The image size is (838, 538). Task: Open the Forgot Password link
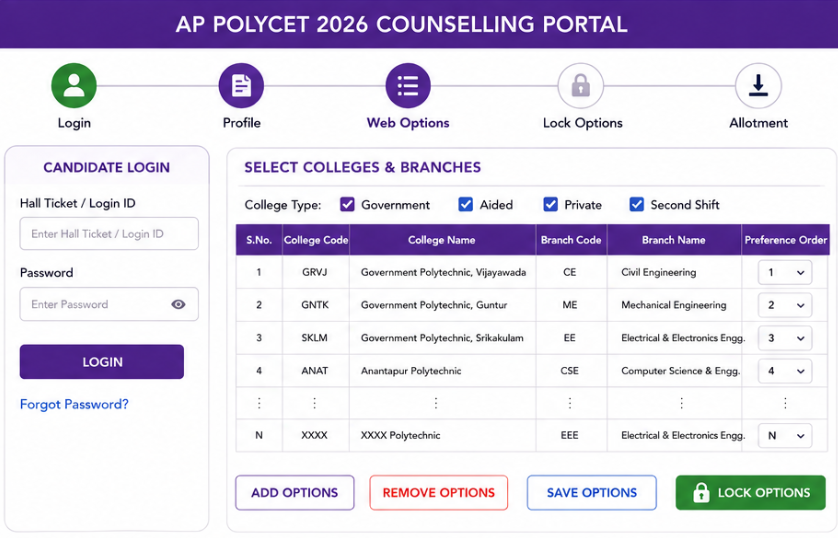click(x=74, y=404)
